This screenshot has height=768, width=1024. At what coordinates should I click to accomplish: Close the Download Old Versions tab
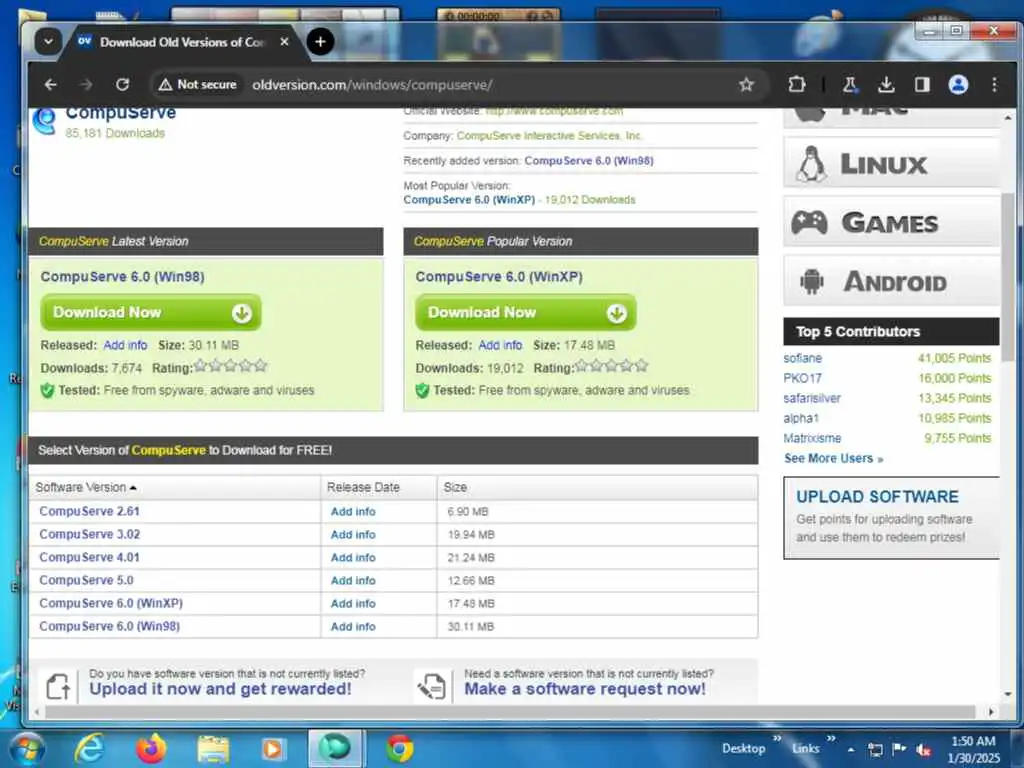click(x=284, y=42)
